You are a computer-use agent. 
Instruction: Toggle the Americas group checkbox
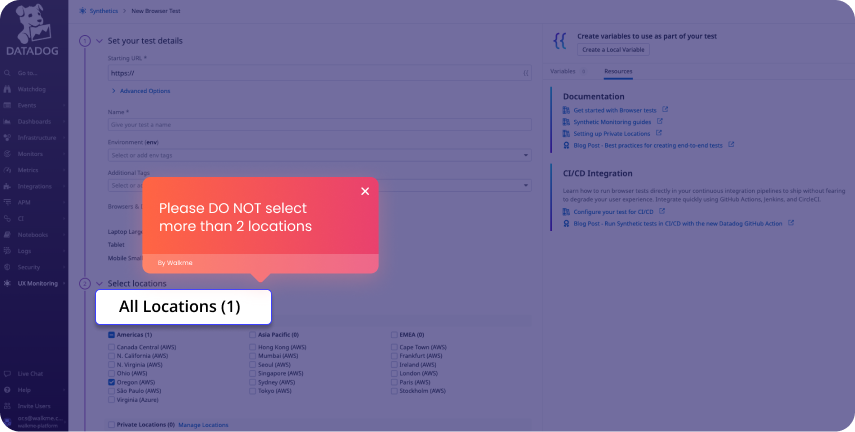pyautogui.click(x=112, y=334)
